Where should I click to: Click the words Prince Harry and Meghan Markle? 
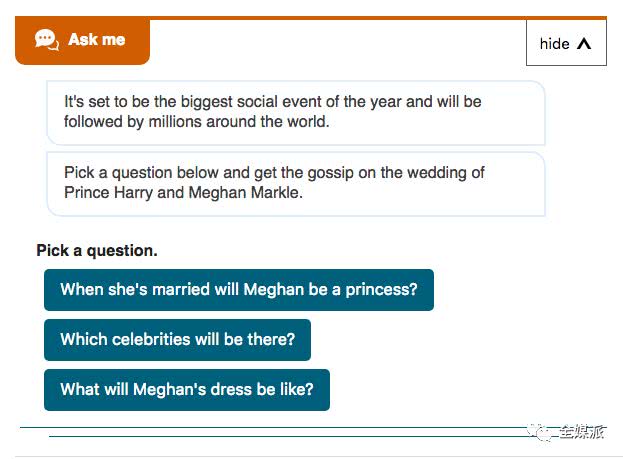tap(181, 193)
